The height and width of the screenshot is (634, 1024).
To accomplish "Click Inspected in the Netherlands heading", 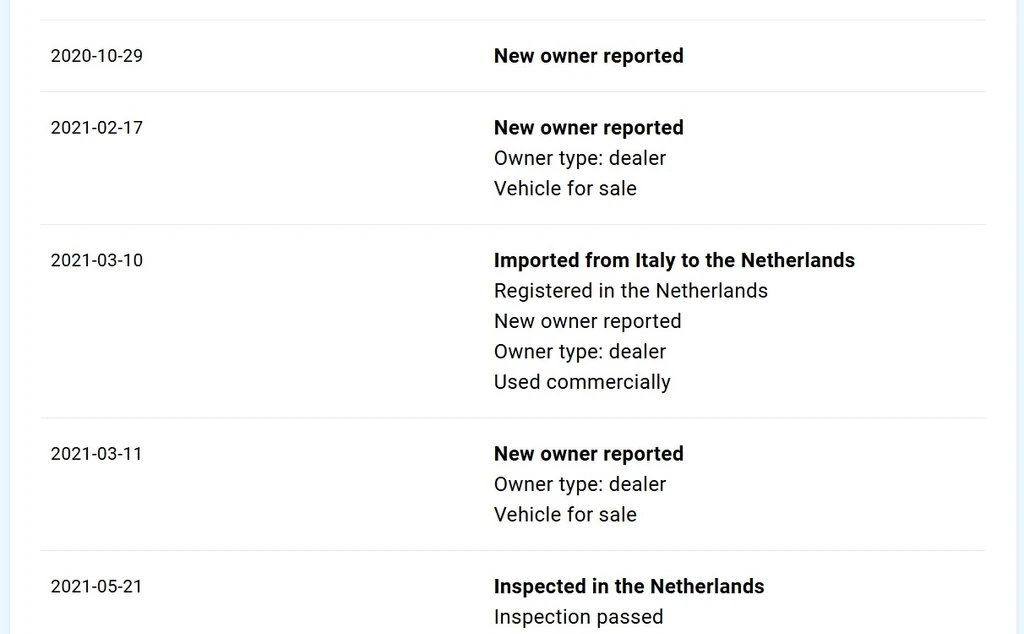I will [629, 586].
